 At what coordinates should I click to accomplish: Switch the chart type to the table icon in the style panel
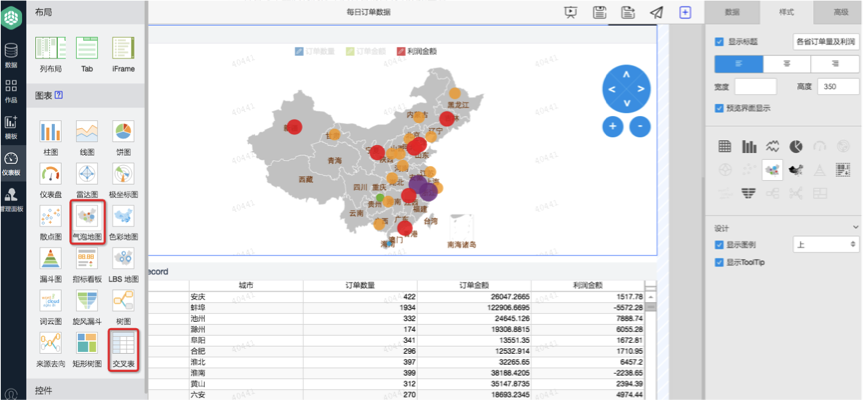pyautogui.click(x=725, y=146)
